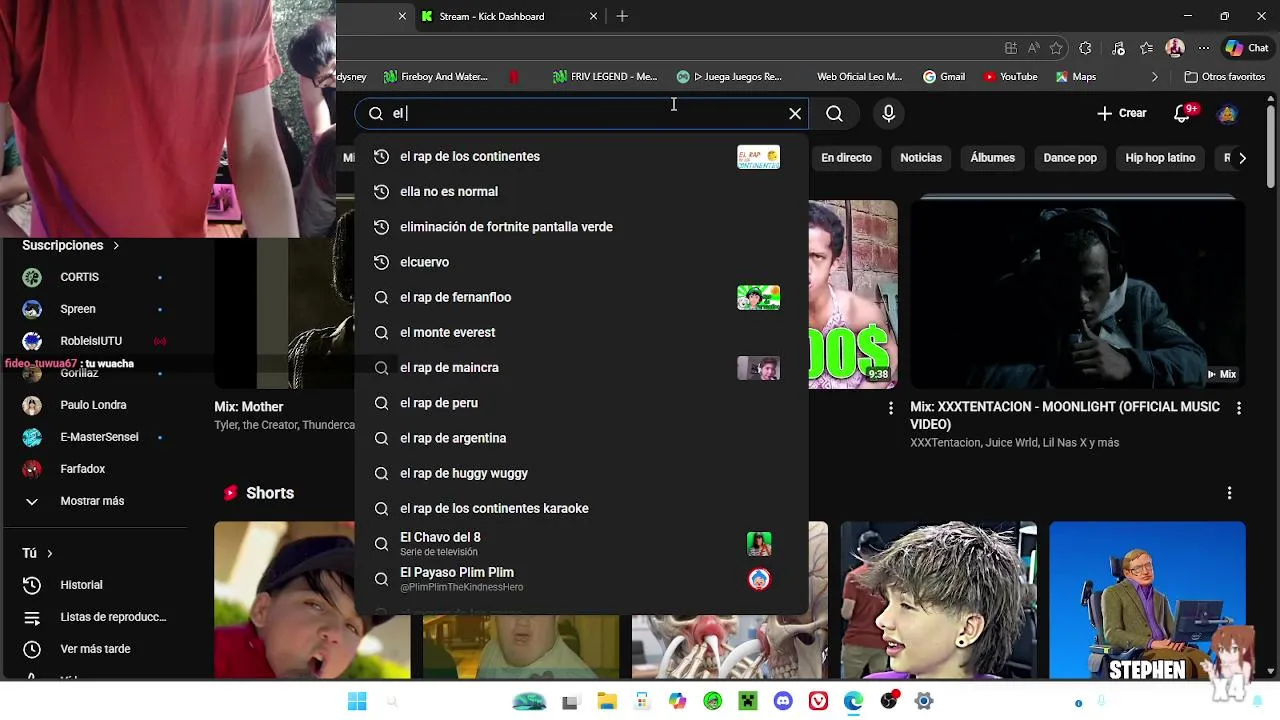
Task: Click the Crear button
Action: point(1122,114)
